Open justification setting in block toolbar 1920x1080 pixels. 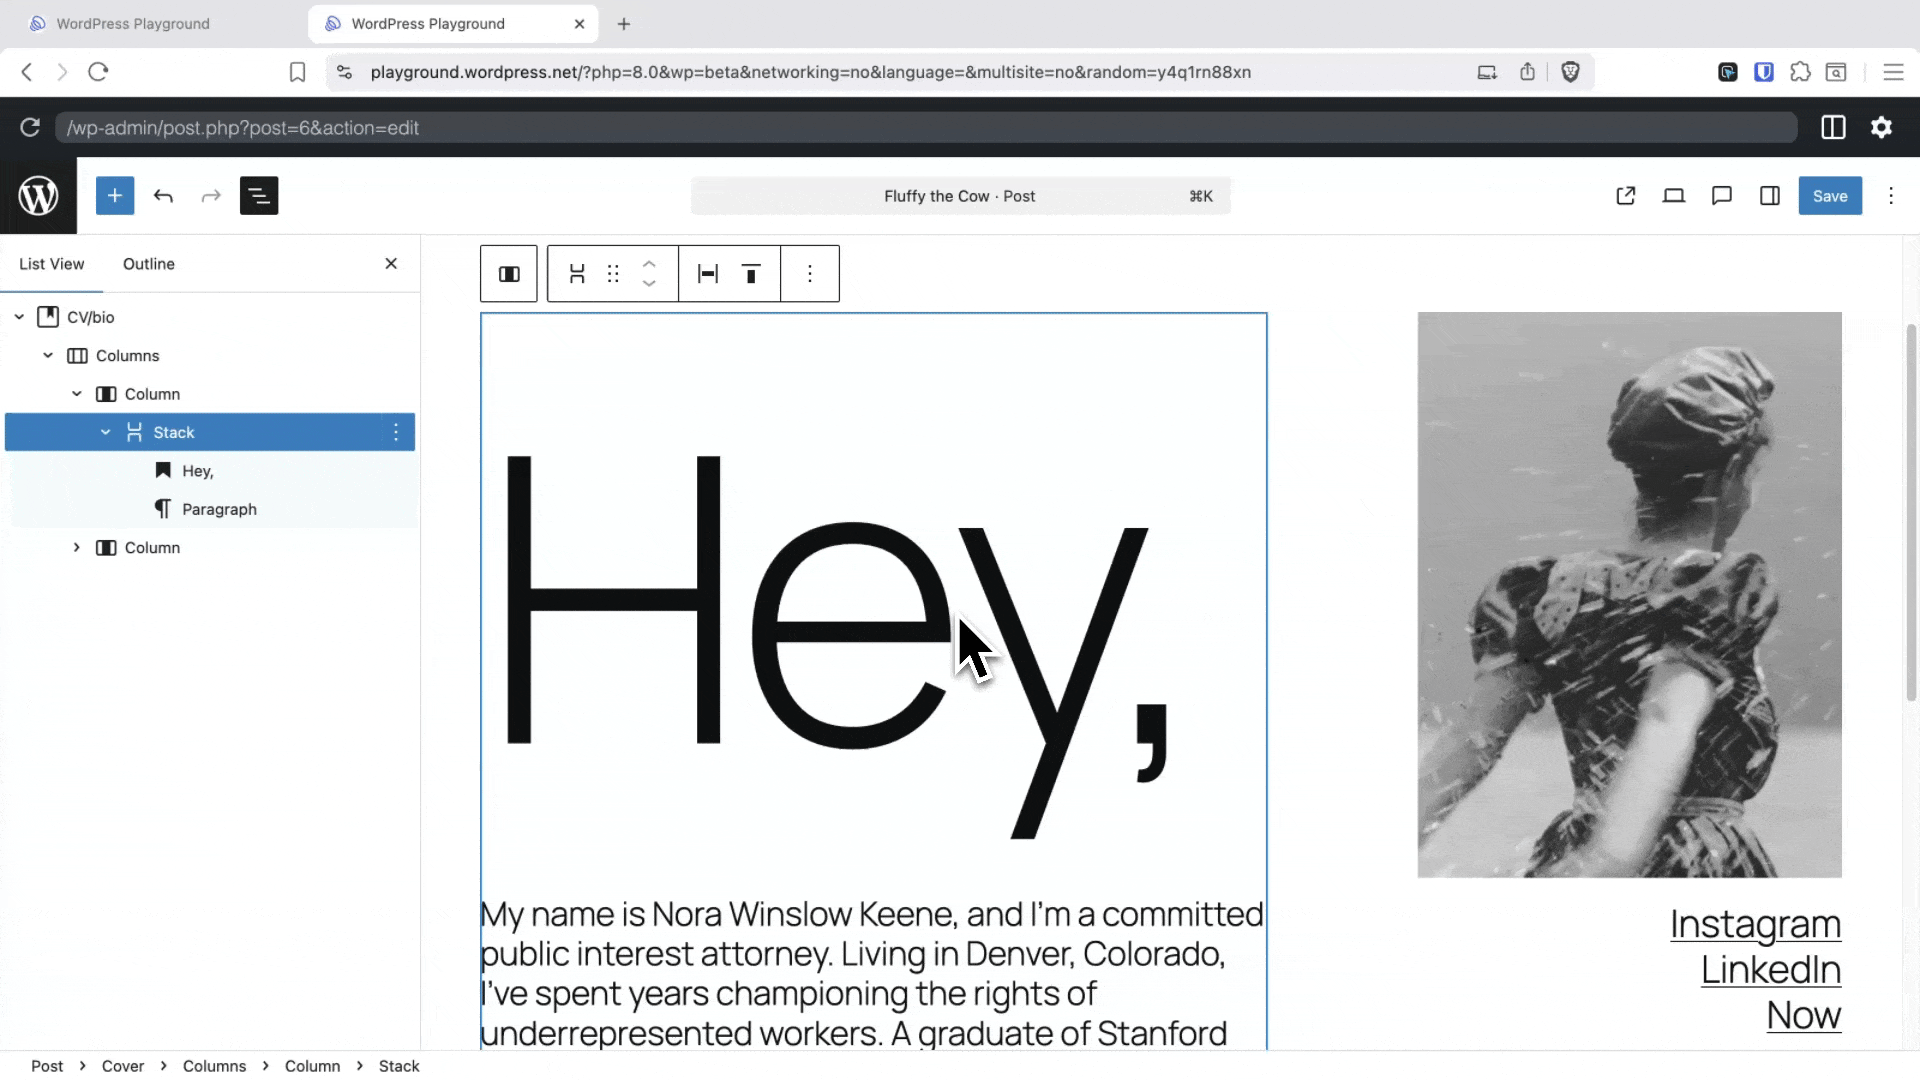[x=707, y=273]
